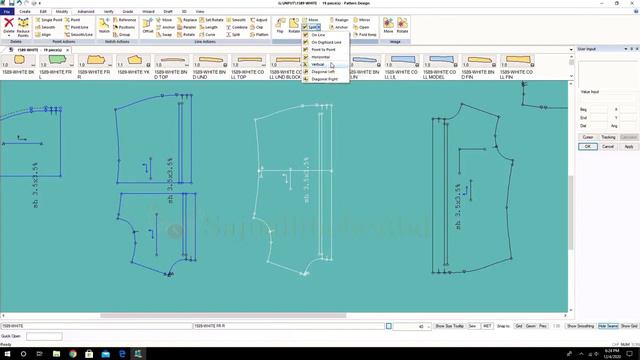Screen dimensions: 640x360
Task: Select the line Length tool
Action: [x=209, y=27]
